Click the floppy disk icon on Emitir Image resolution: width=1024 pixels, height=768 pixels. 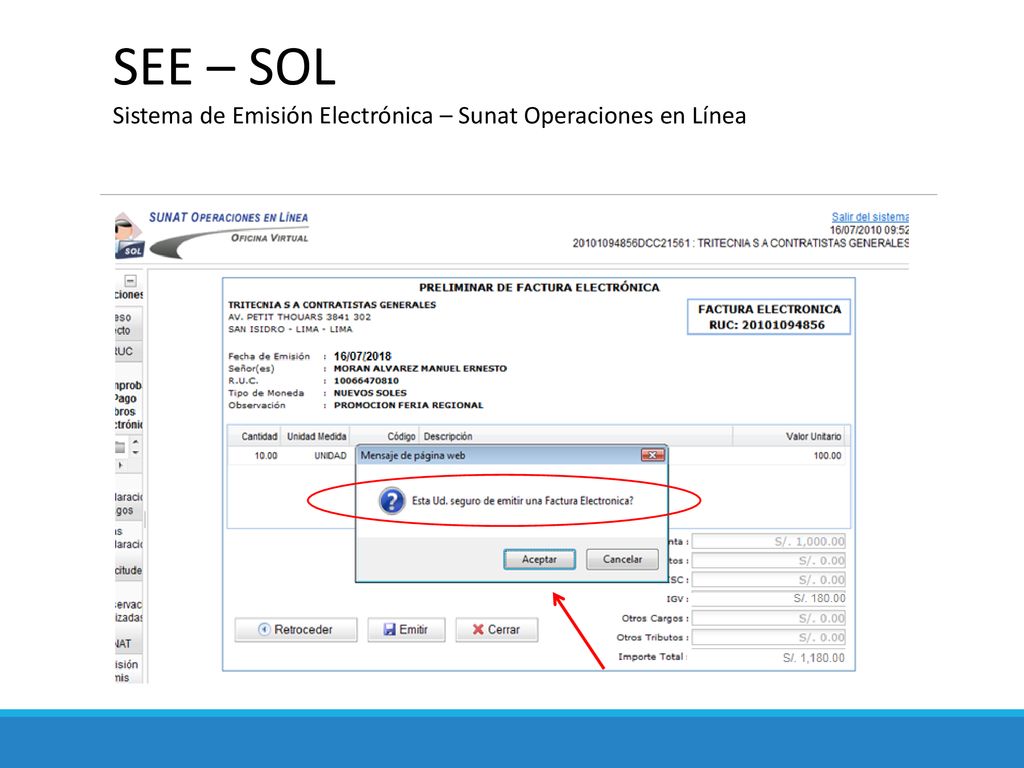click(x=390, y=630)
